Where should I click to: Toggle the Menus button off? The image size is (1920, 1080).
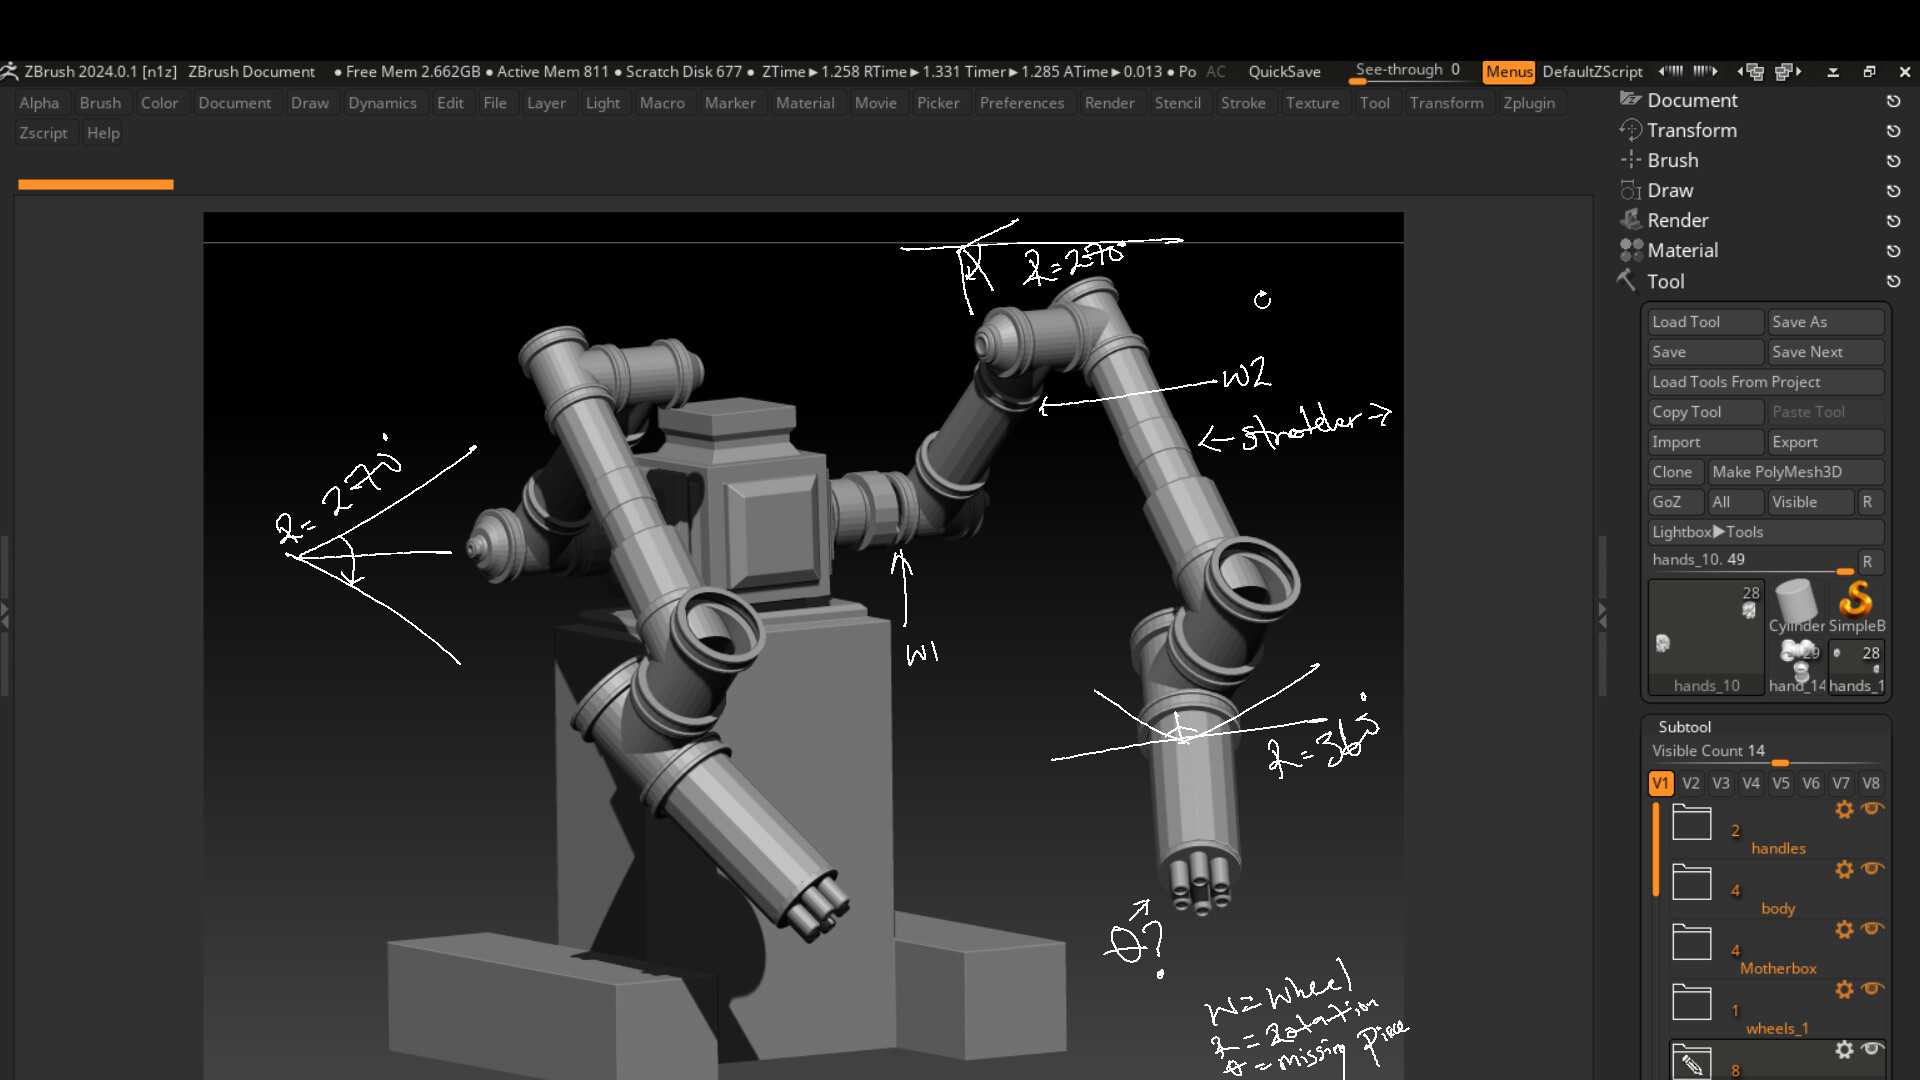1508,72
